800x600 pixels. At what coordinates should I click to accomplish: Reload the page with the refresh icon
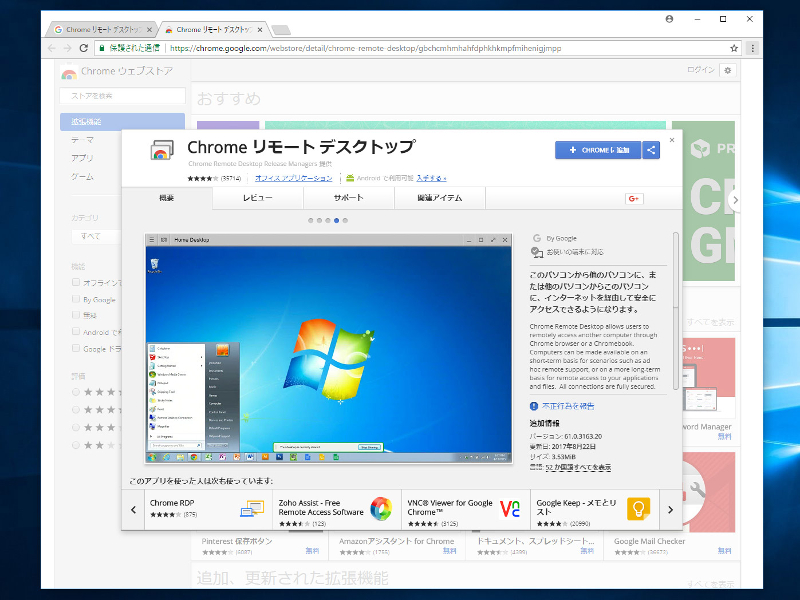coord(84,48)
